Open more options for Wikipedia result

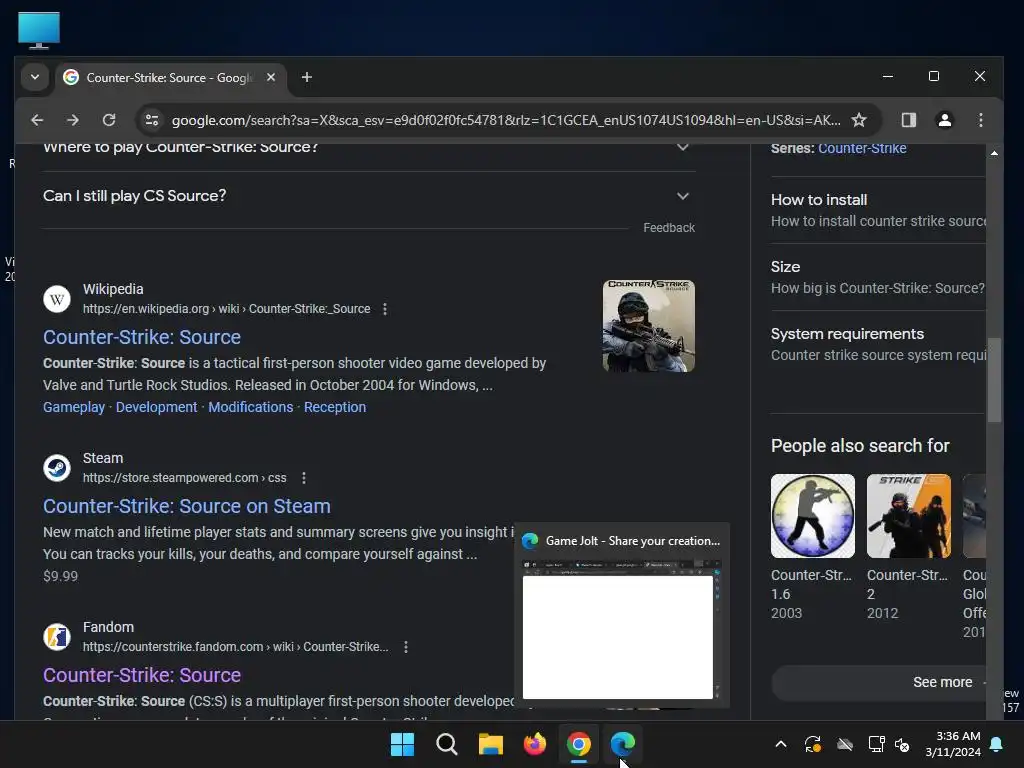click(x=385, y=309)
